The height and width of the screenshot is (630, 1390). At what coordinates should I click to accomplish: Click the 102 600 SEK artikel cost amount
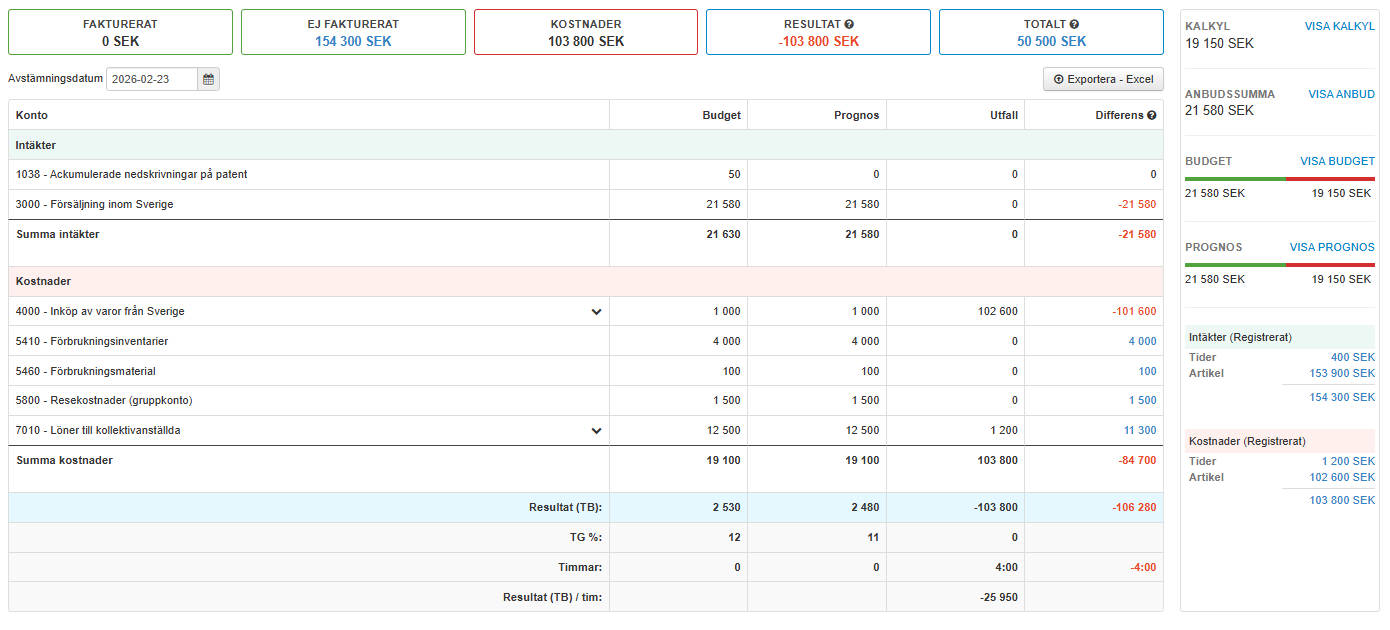pos(1342,477)
